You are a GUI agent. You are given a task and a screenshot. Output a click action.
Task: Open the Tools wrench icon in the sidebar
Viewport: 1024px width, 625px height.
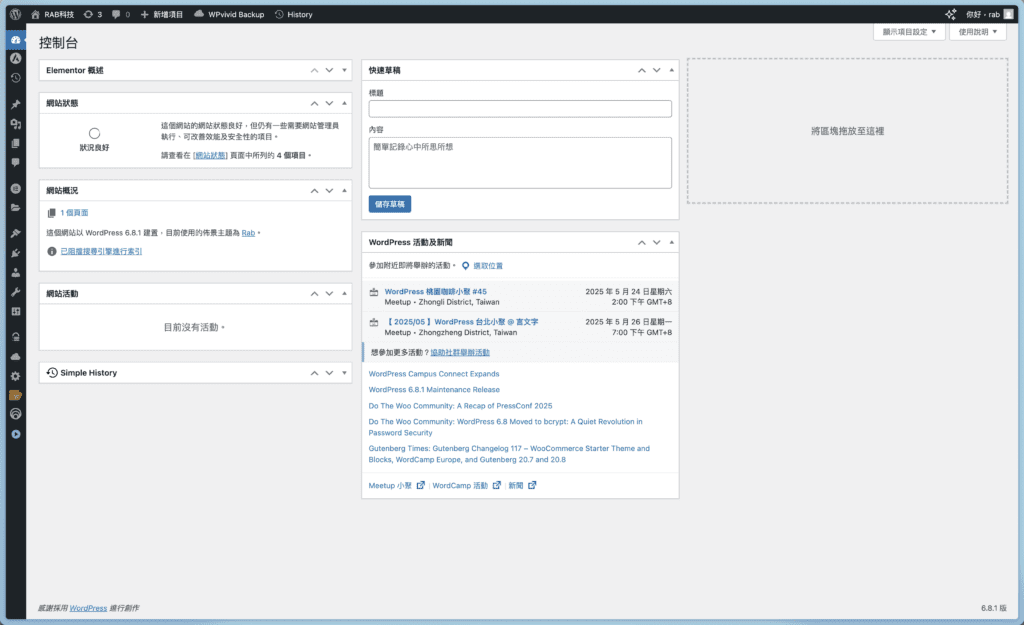(x=14, y=291)
